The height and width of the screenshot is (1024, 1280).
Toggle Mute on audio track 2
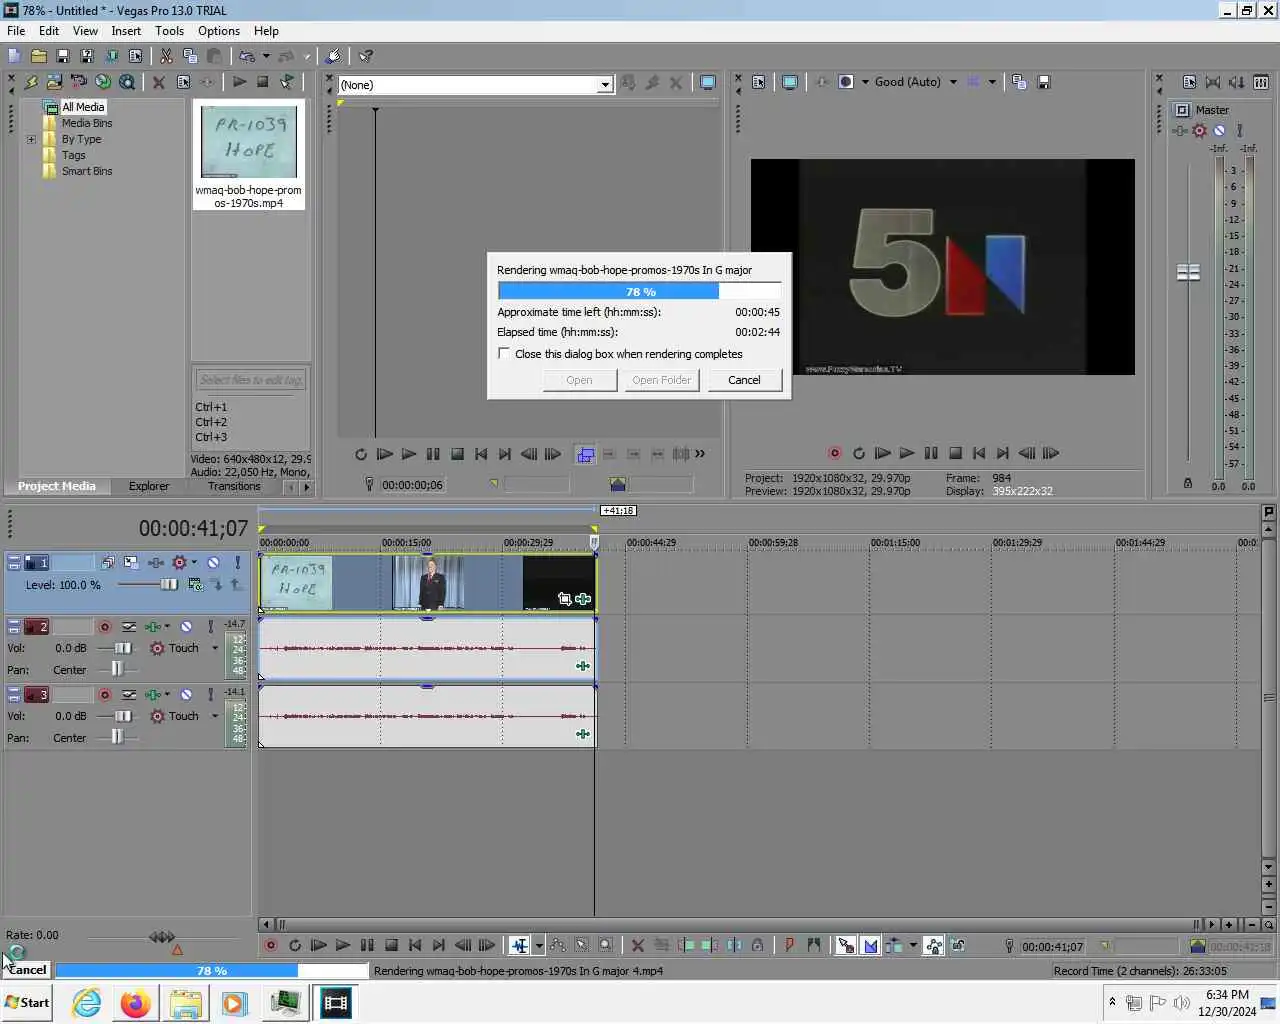(186, 627)
